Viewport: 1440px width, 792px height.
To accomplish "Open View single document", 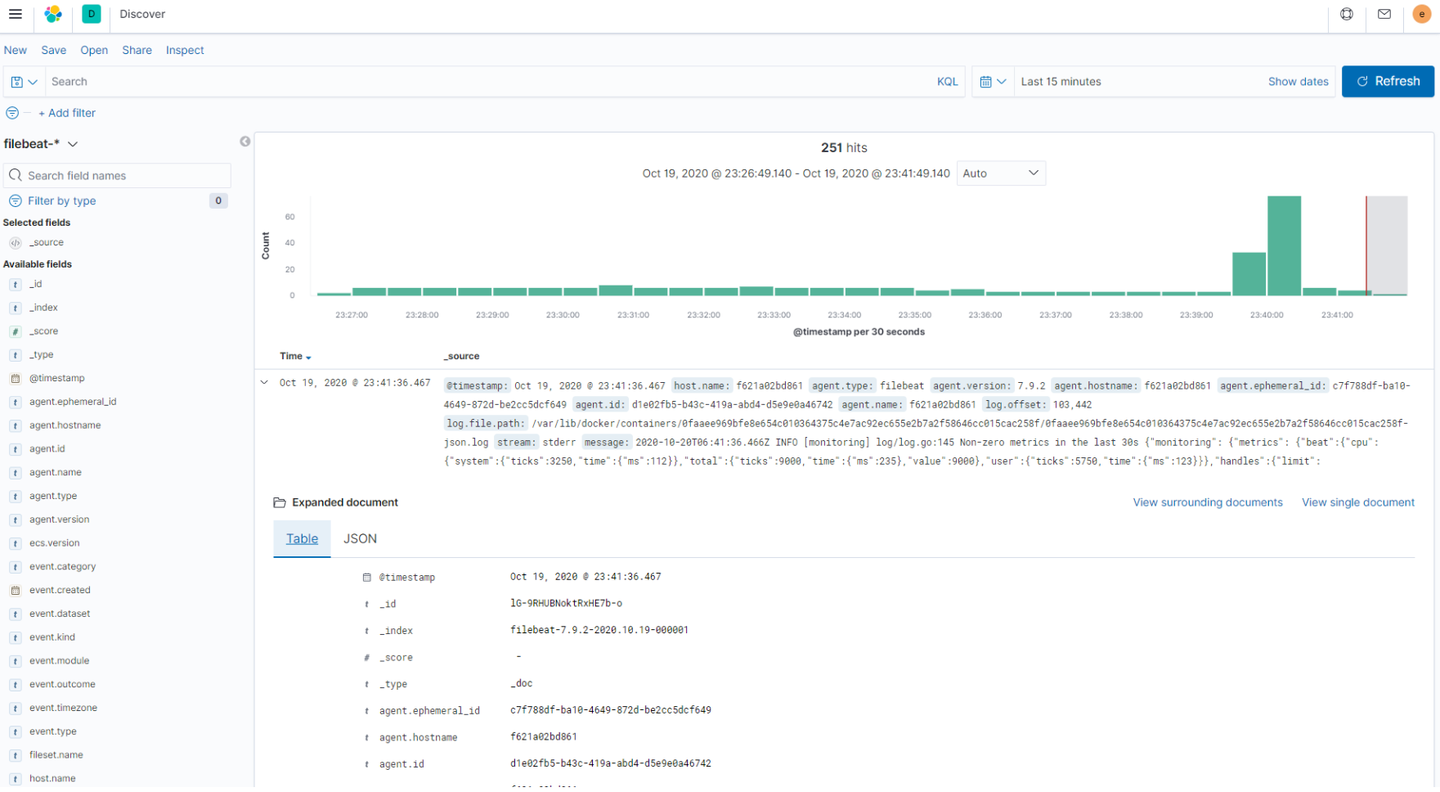I will click(1358, 503).
